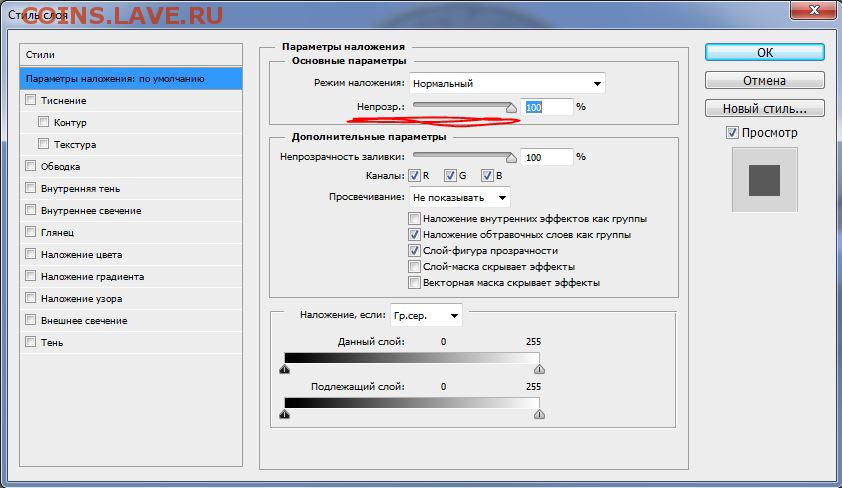Screen dimensions: 842x488
Task: Click the Непрозр. percentage input field
Action: pyautogui.click(x=547, y=107)
